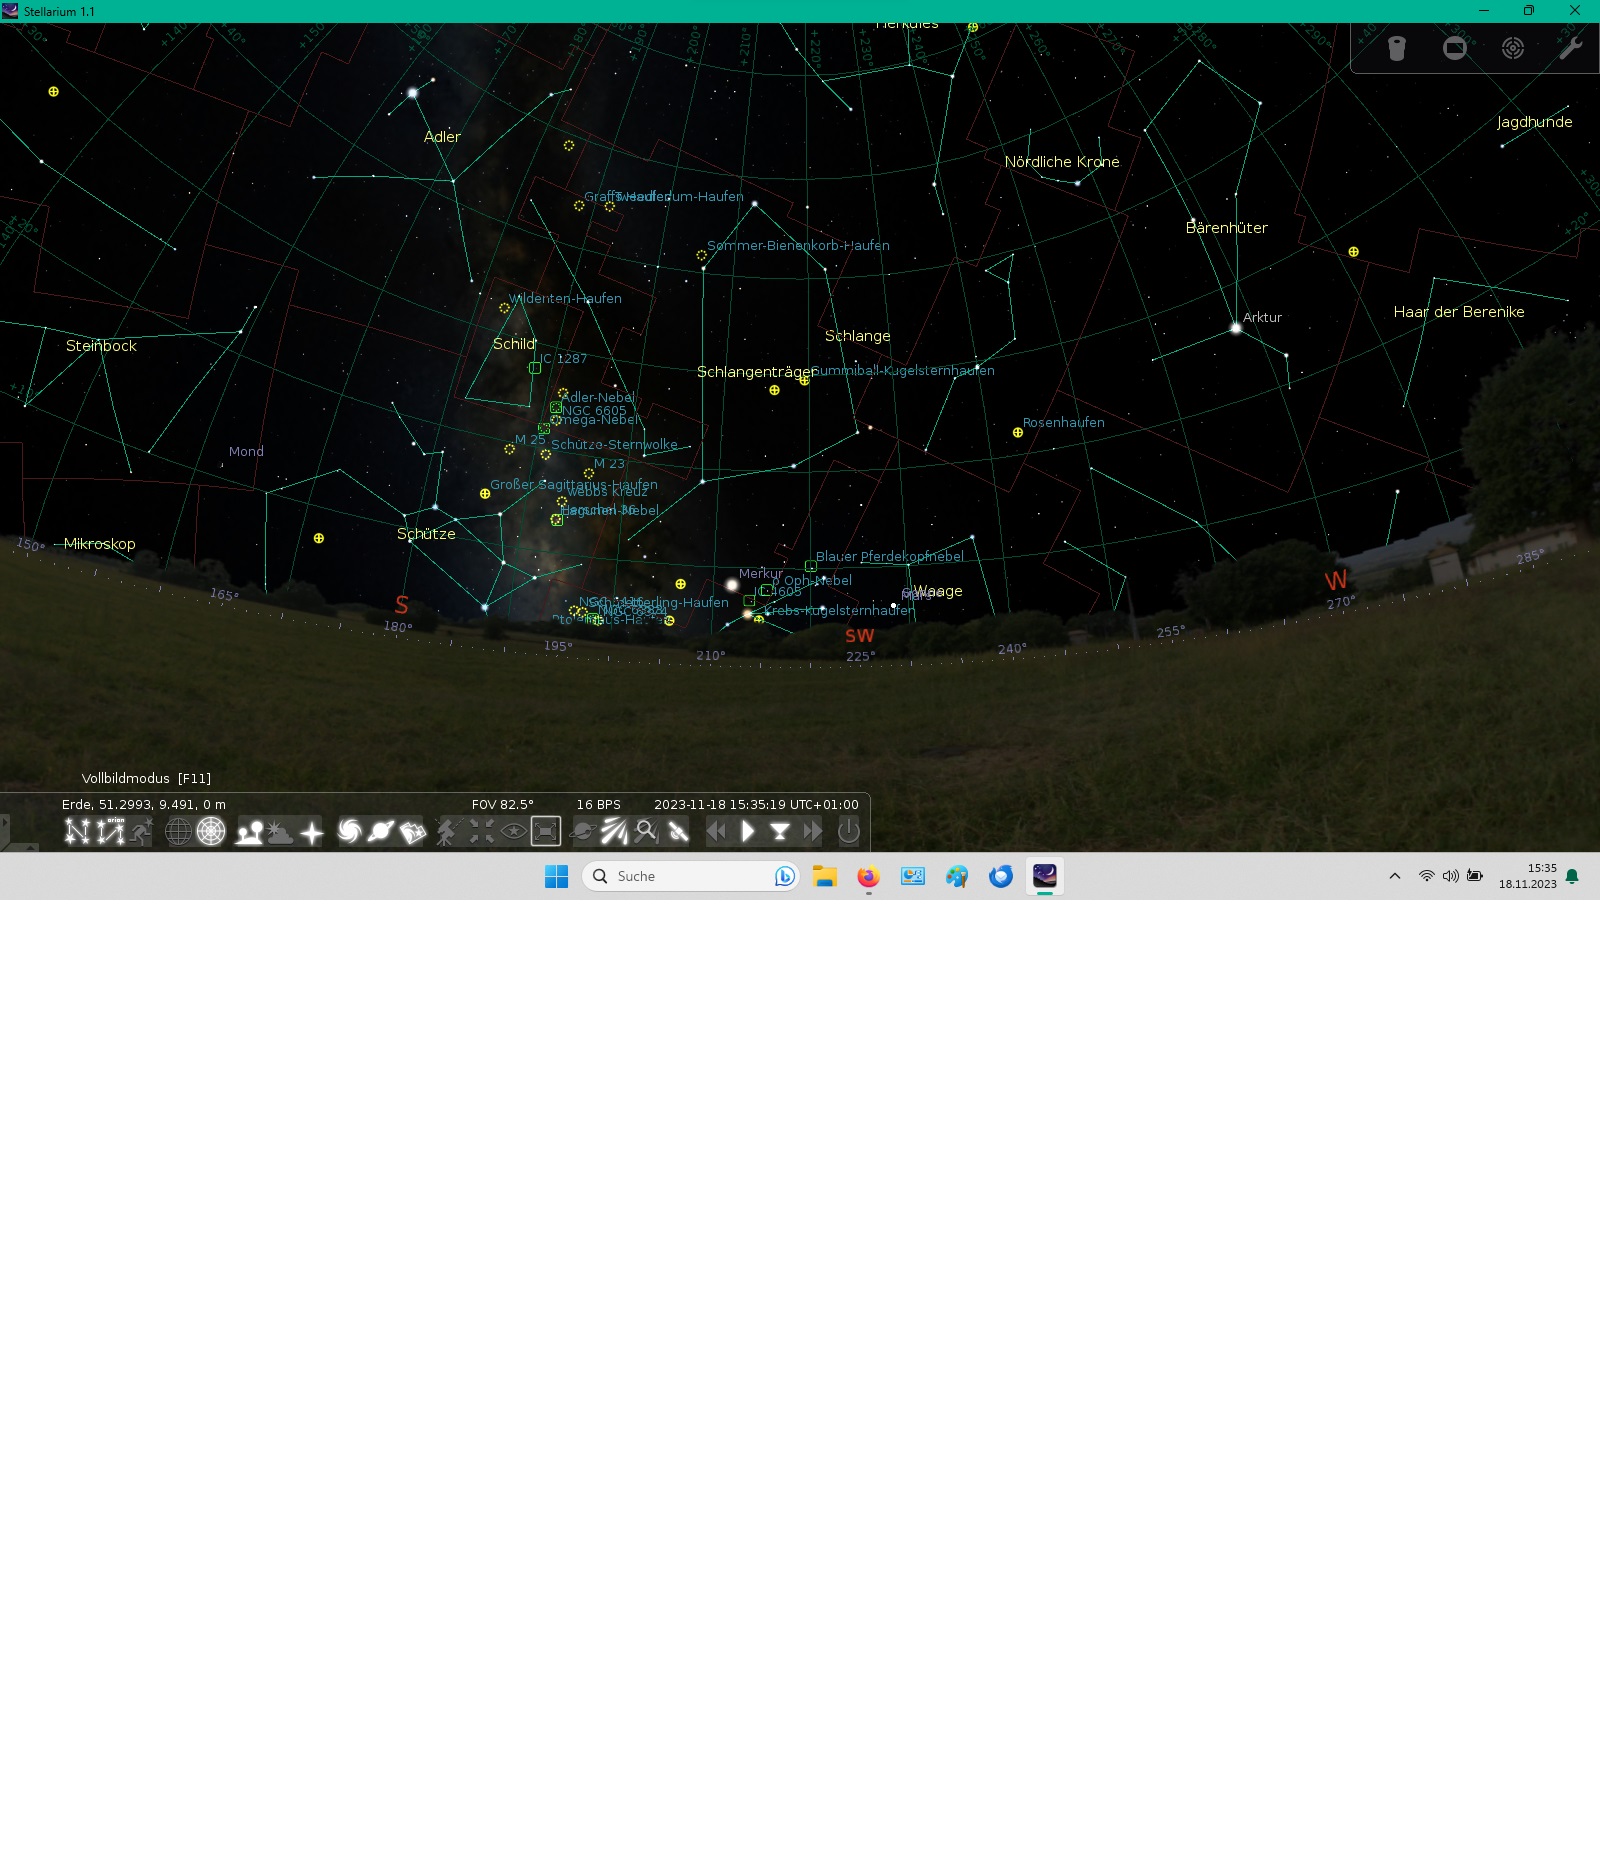
Task: Set normal time rate play button
Action: [748, 831]
